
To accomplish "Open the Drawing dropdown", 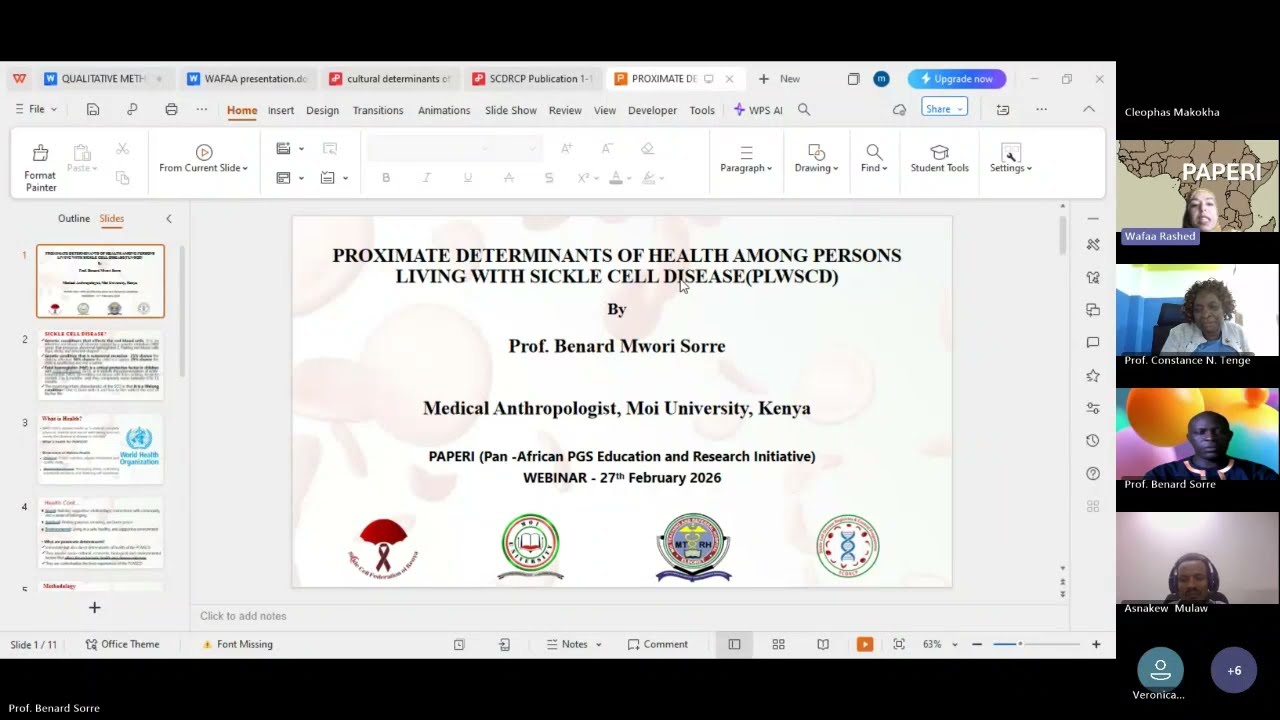I will coord(817,168).
